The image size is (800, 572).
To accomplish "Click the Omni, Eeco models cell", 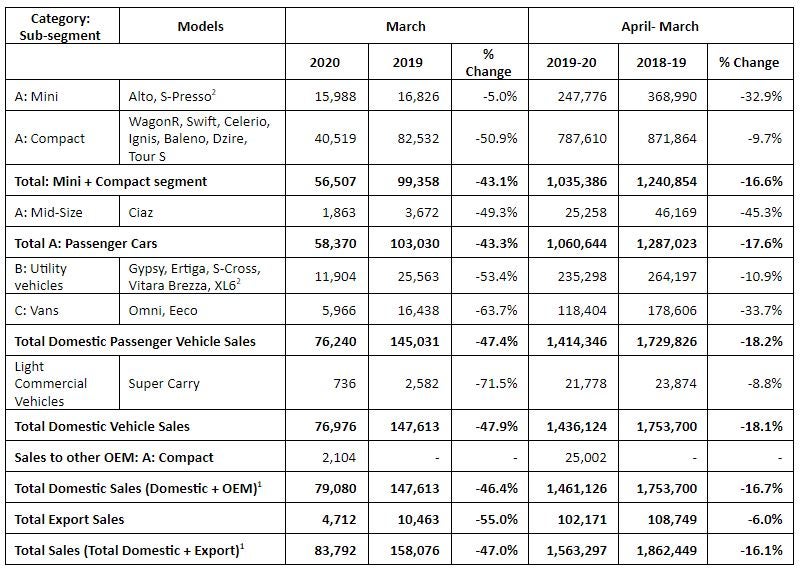I will point(202,310).
